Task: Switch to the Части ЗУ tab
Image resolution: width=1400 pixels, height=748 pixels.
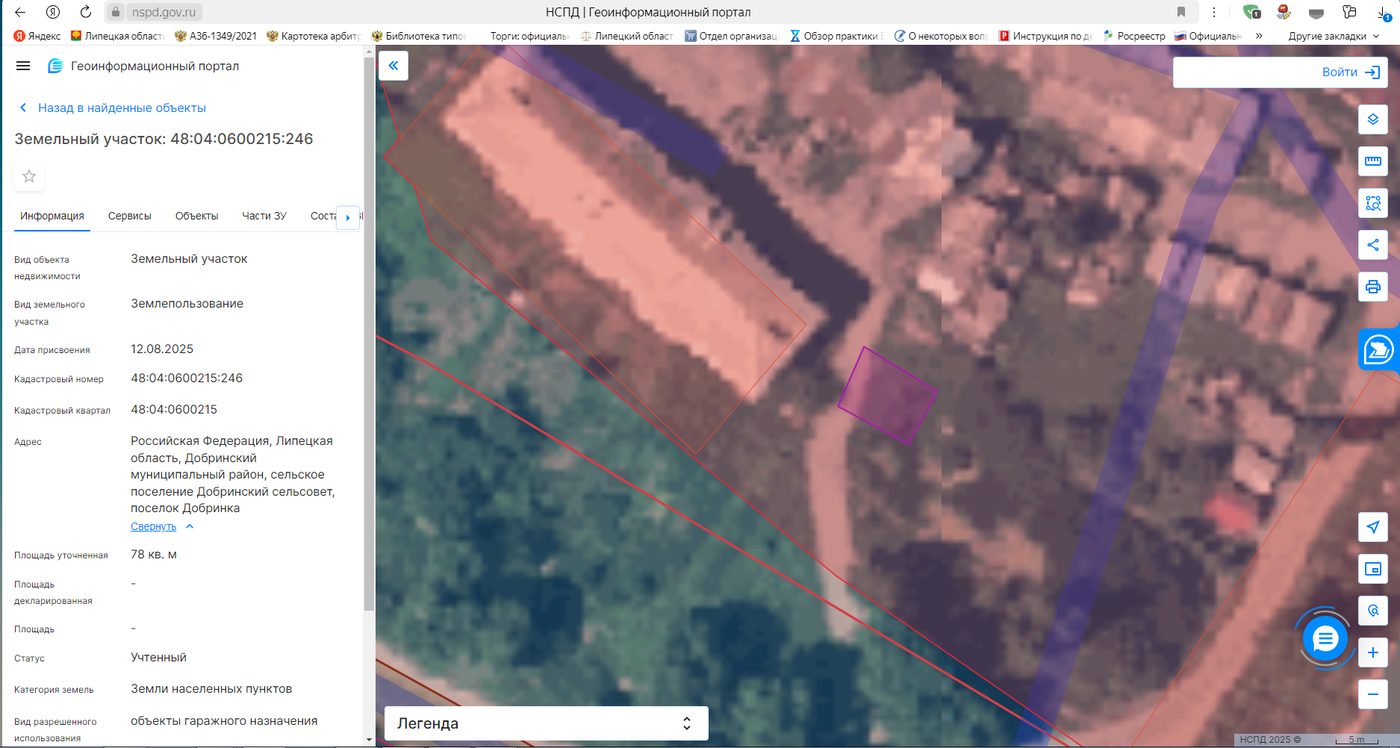Action: point(264,216)
